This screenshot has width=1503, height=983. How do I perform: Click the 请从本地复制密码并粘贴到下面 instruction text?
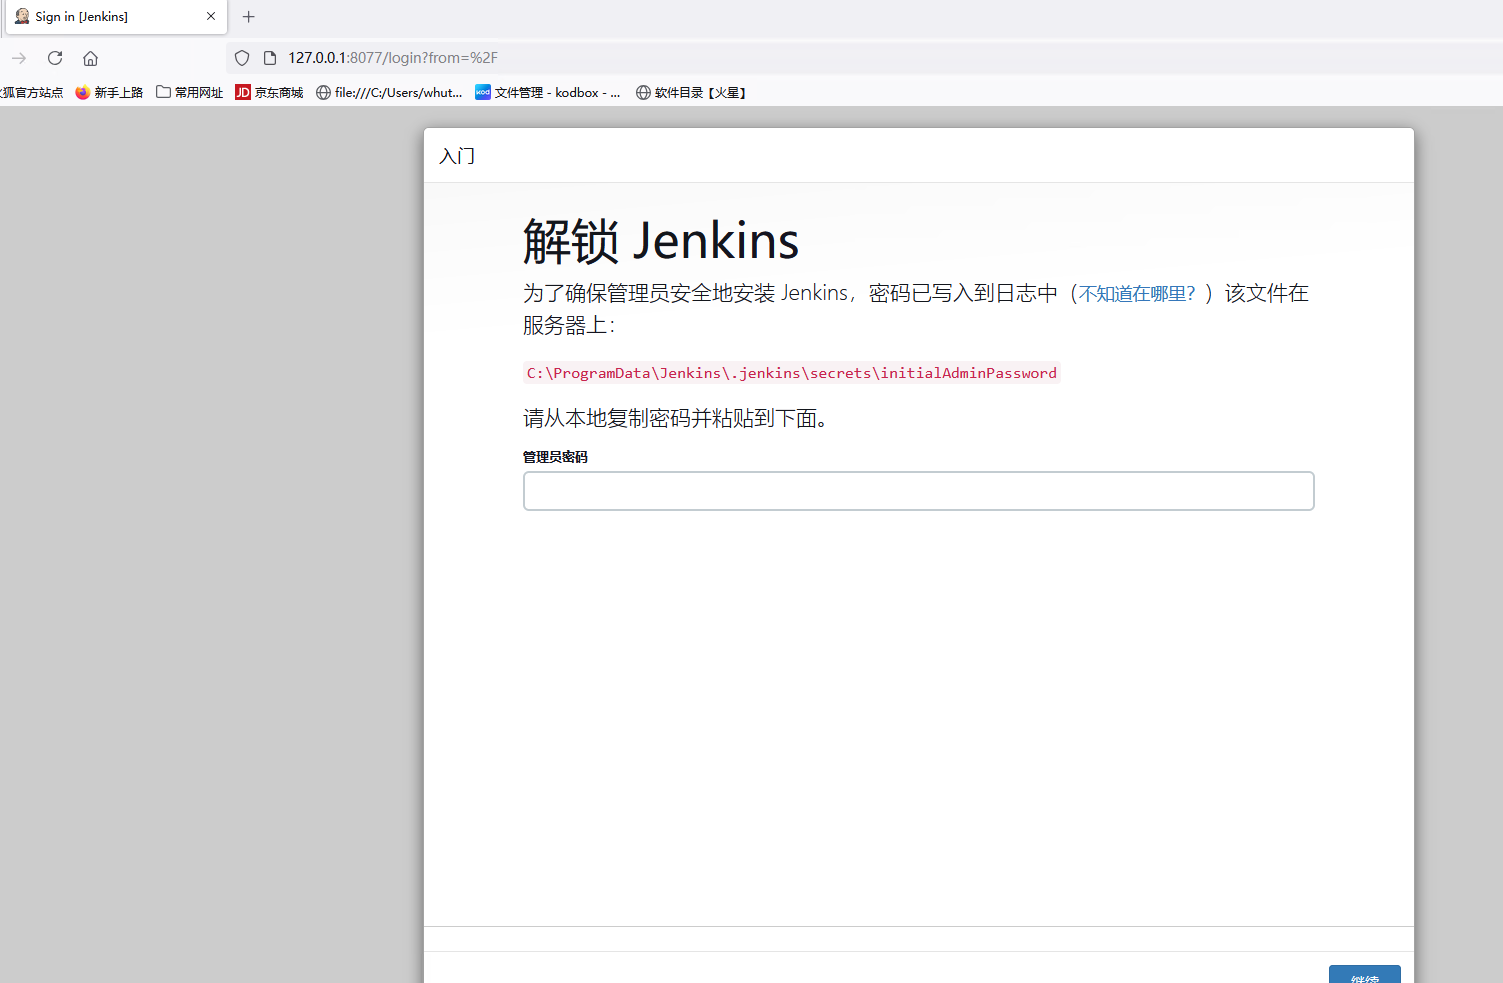point(676,418)
